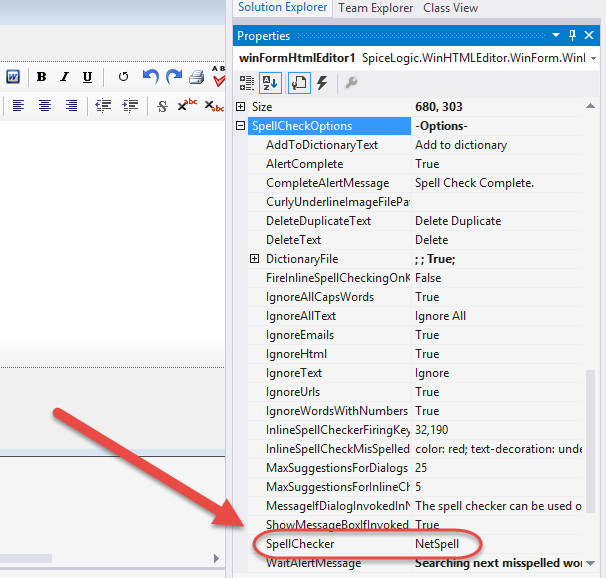The height and width of the screenshot is (578, 606).
Task: Click the IgnoreText value Ignore
Action: point(497,373)
